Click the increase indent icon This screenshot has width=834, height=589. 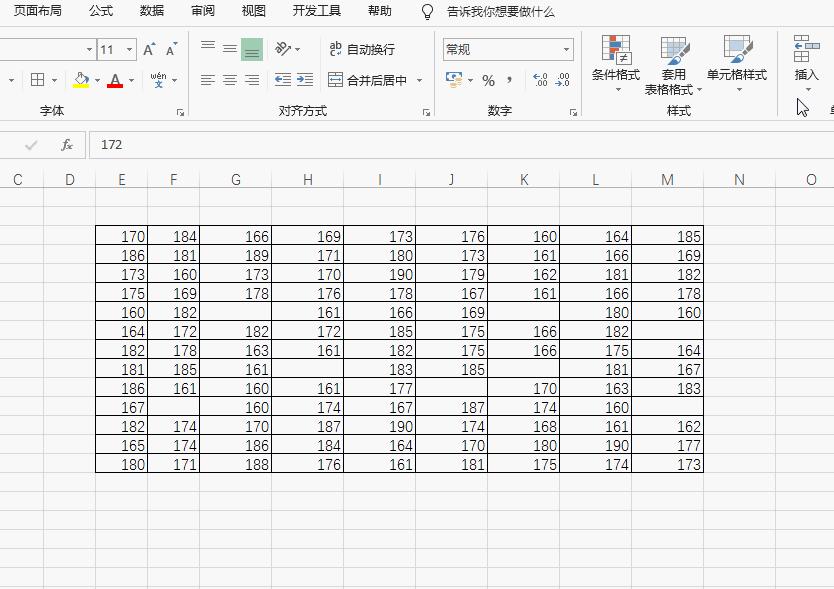tap(302, 80)
